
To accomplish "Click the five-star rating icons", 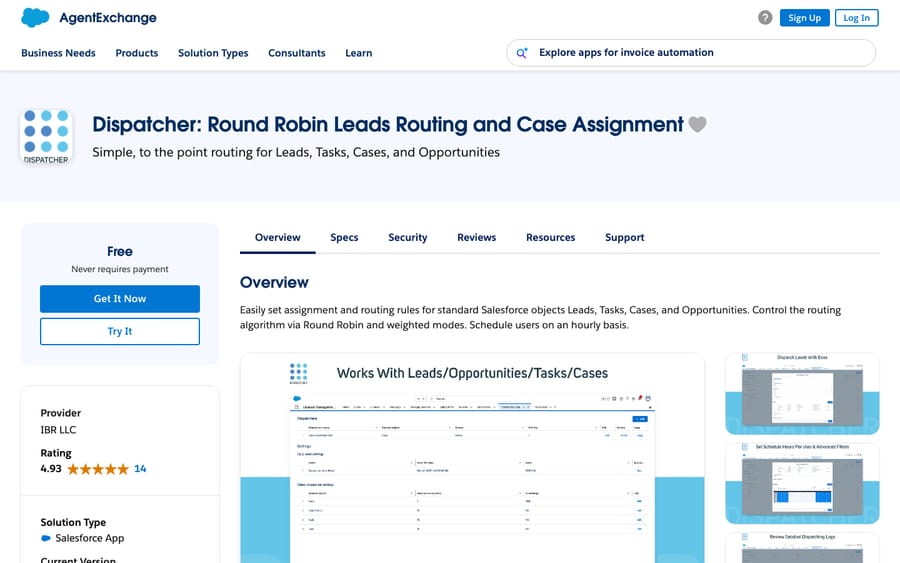I will click(x=98, y=469).
